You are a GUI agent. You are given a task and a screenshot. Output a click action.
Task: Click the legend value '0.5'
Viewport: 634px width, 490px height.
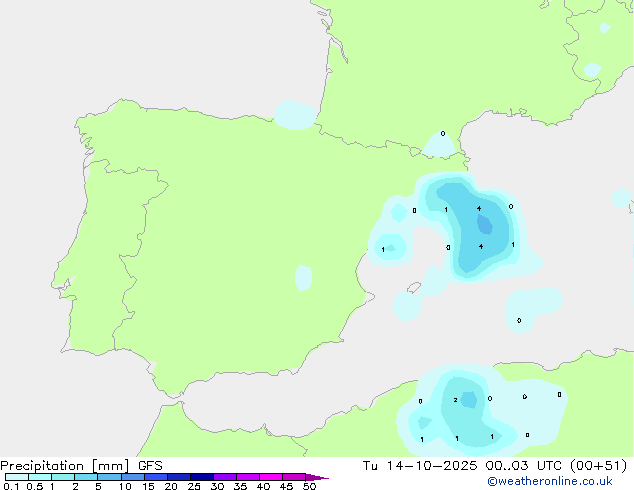pos(34,486)
